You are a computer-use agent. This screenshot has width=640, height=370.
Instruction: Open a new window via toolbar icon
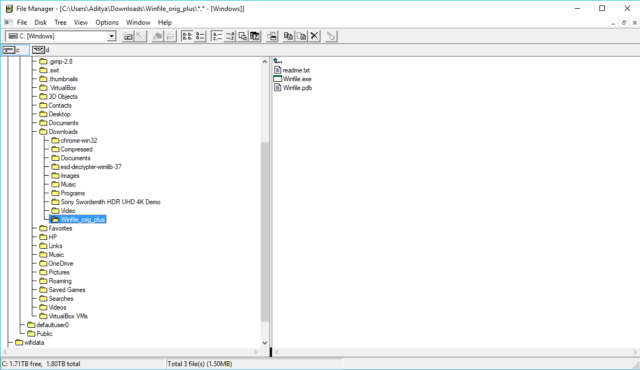click(x=272, y=36)
